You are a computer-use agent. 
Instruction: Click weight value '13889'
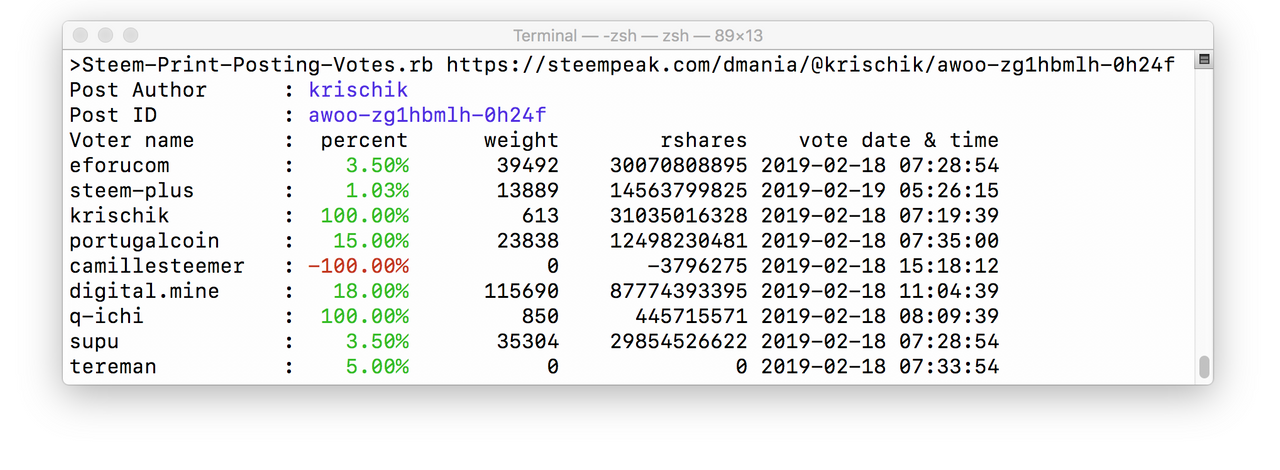coord(528,190)
